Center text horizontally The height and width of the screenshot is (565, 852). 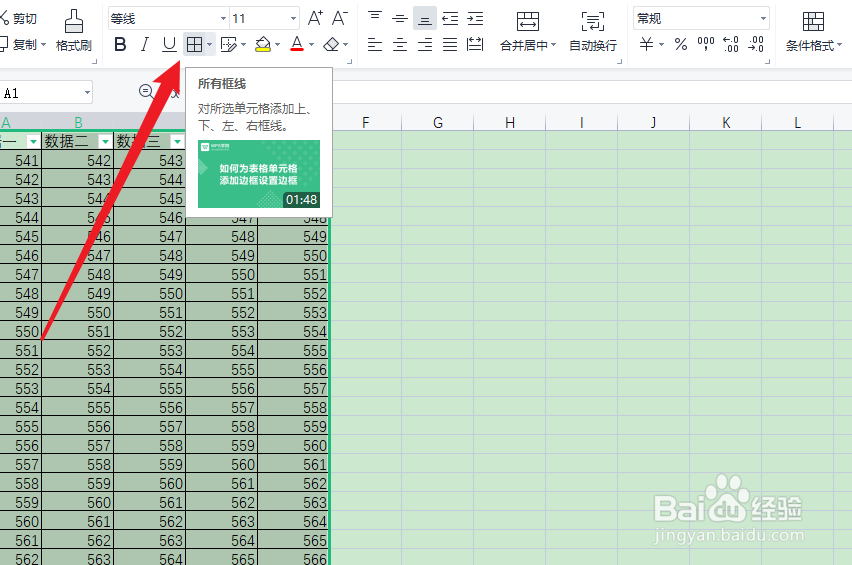point(400,45)
